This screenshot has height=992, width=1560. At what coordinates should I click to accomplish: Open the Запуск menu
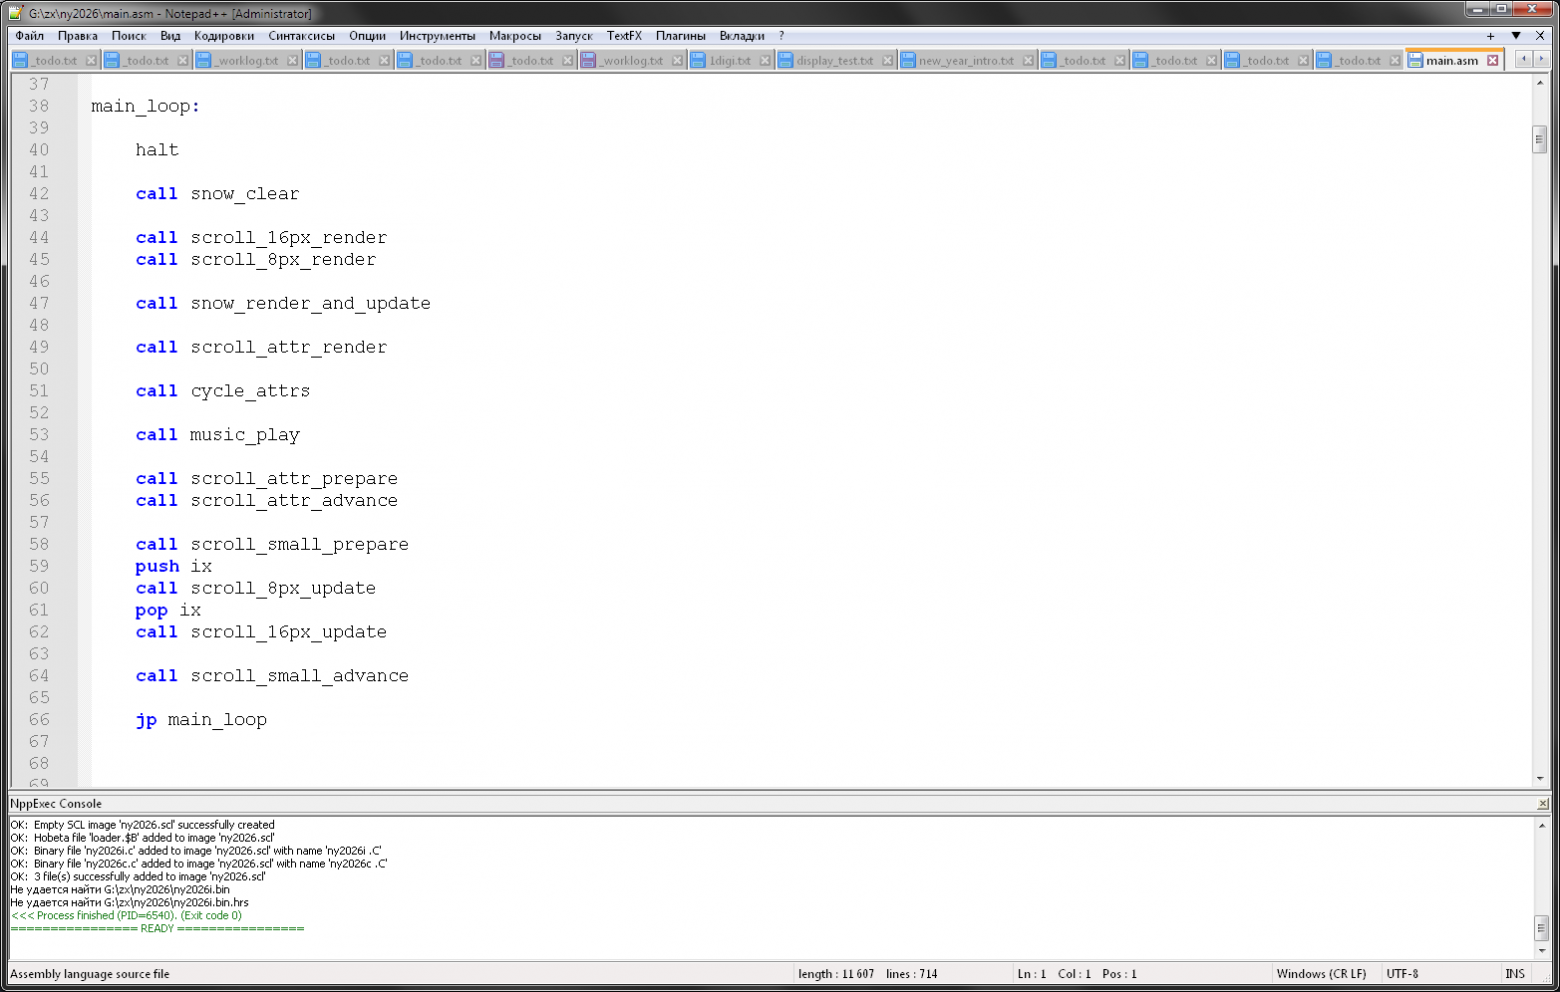click(574, 35)
